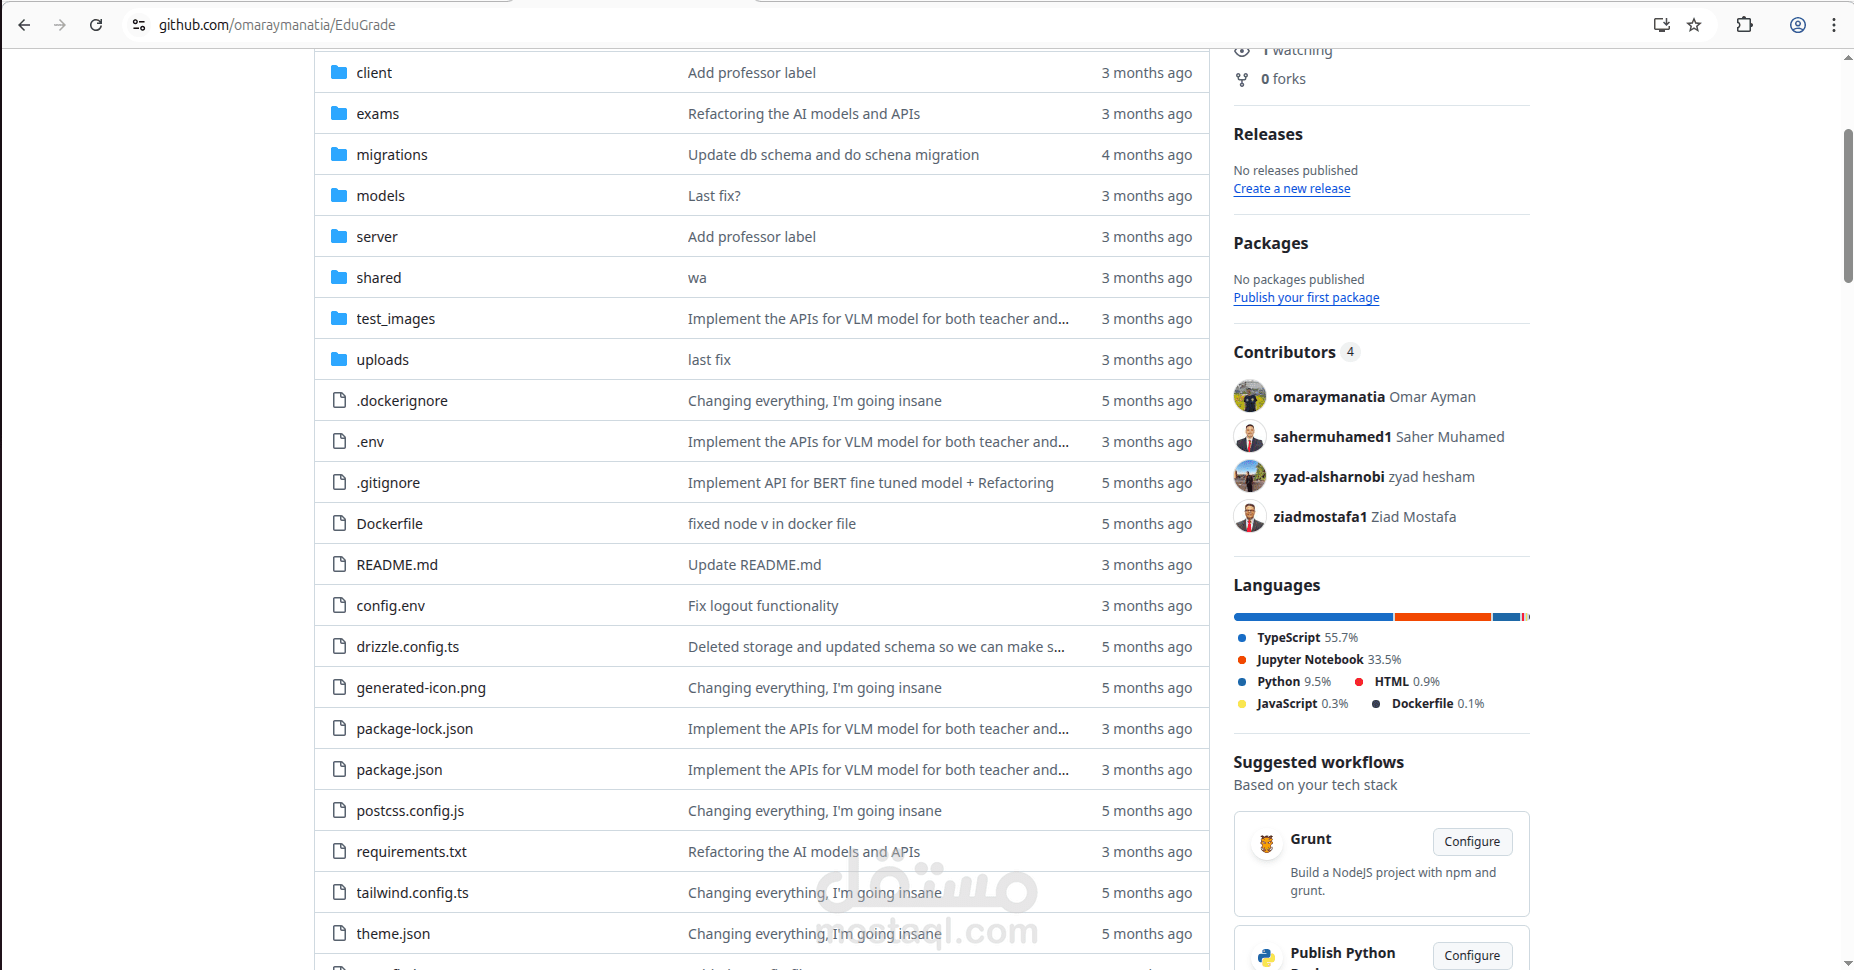Click the orange Jupyter segment of language bar
1854x970 pixels.
(1443, 617)
